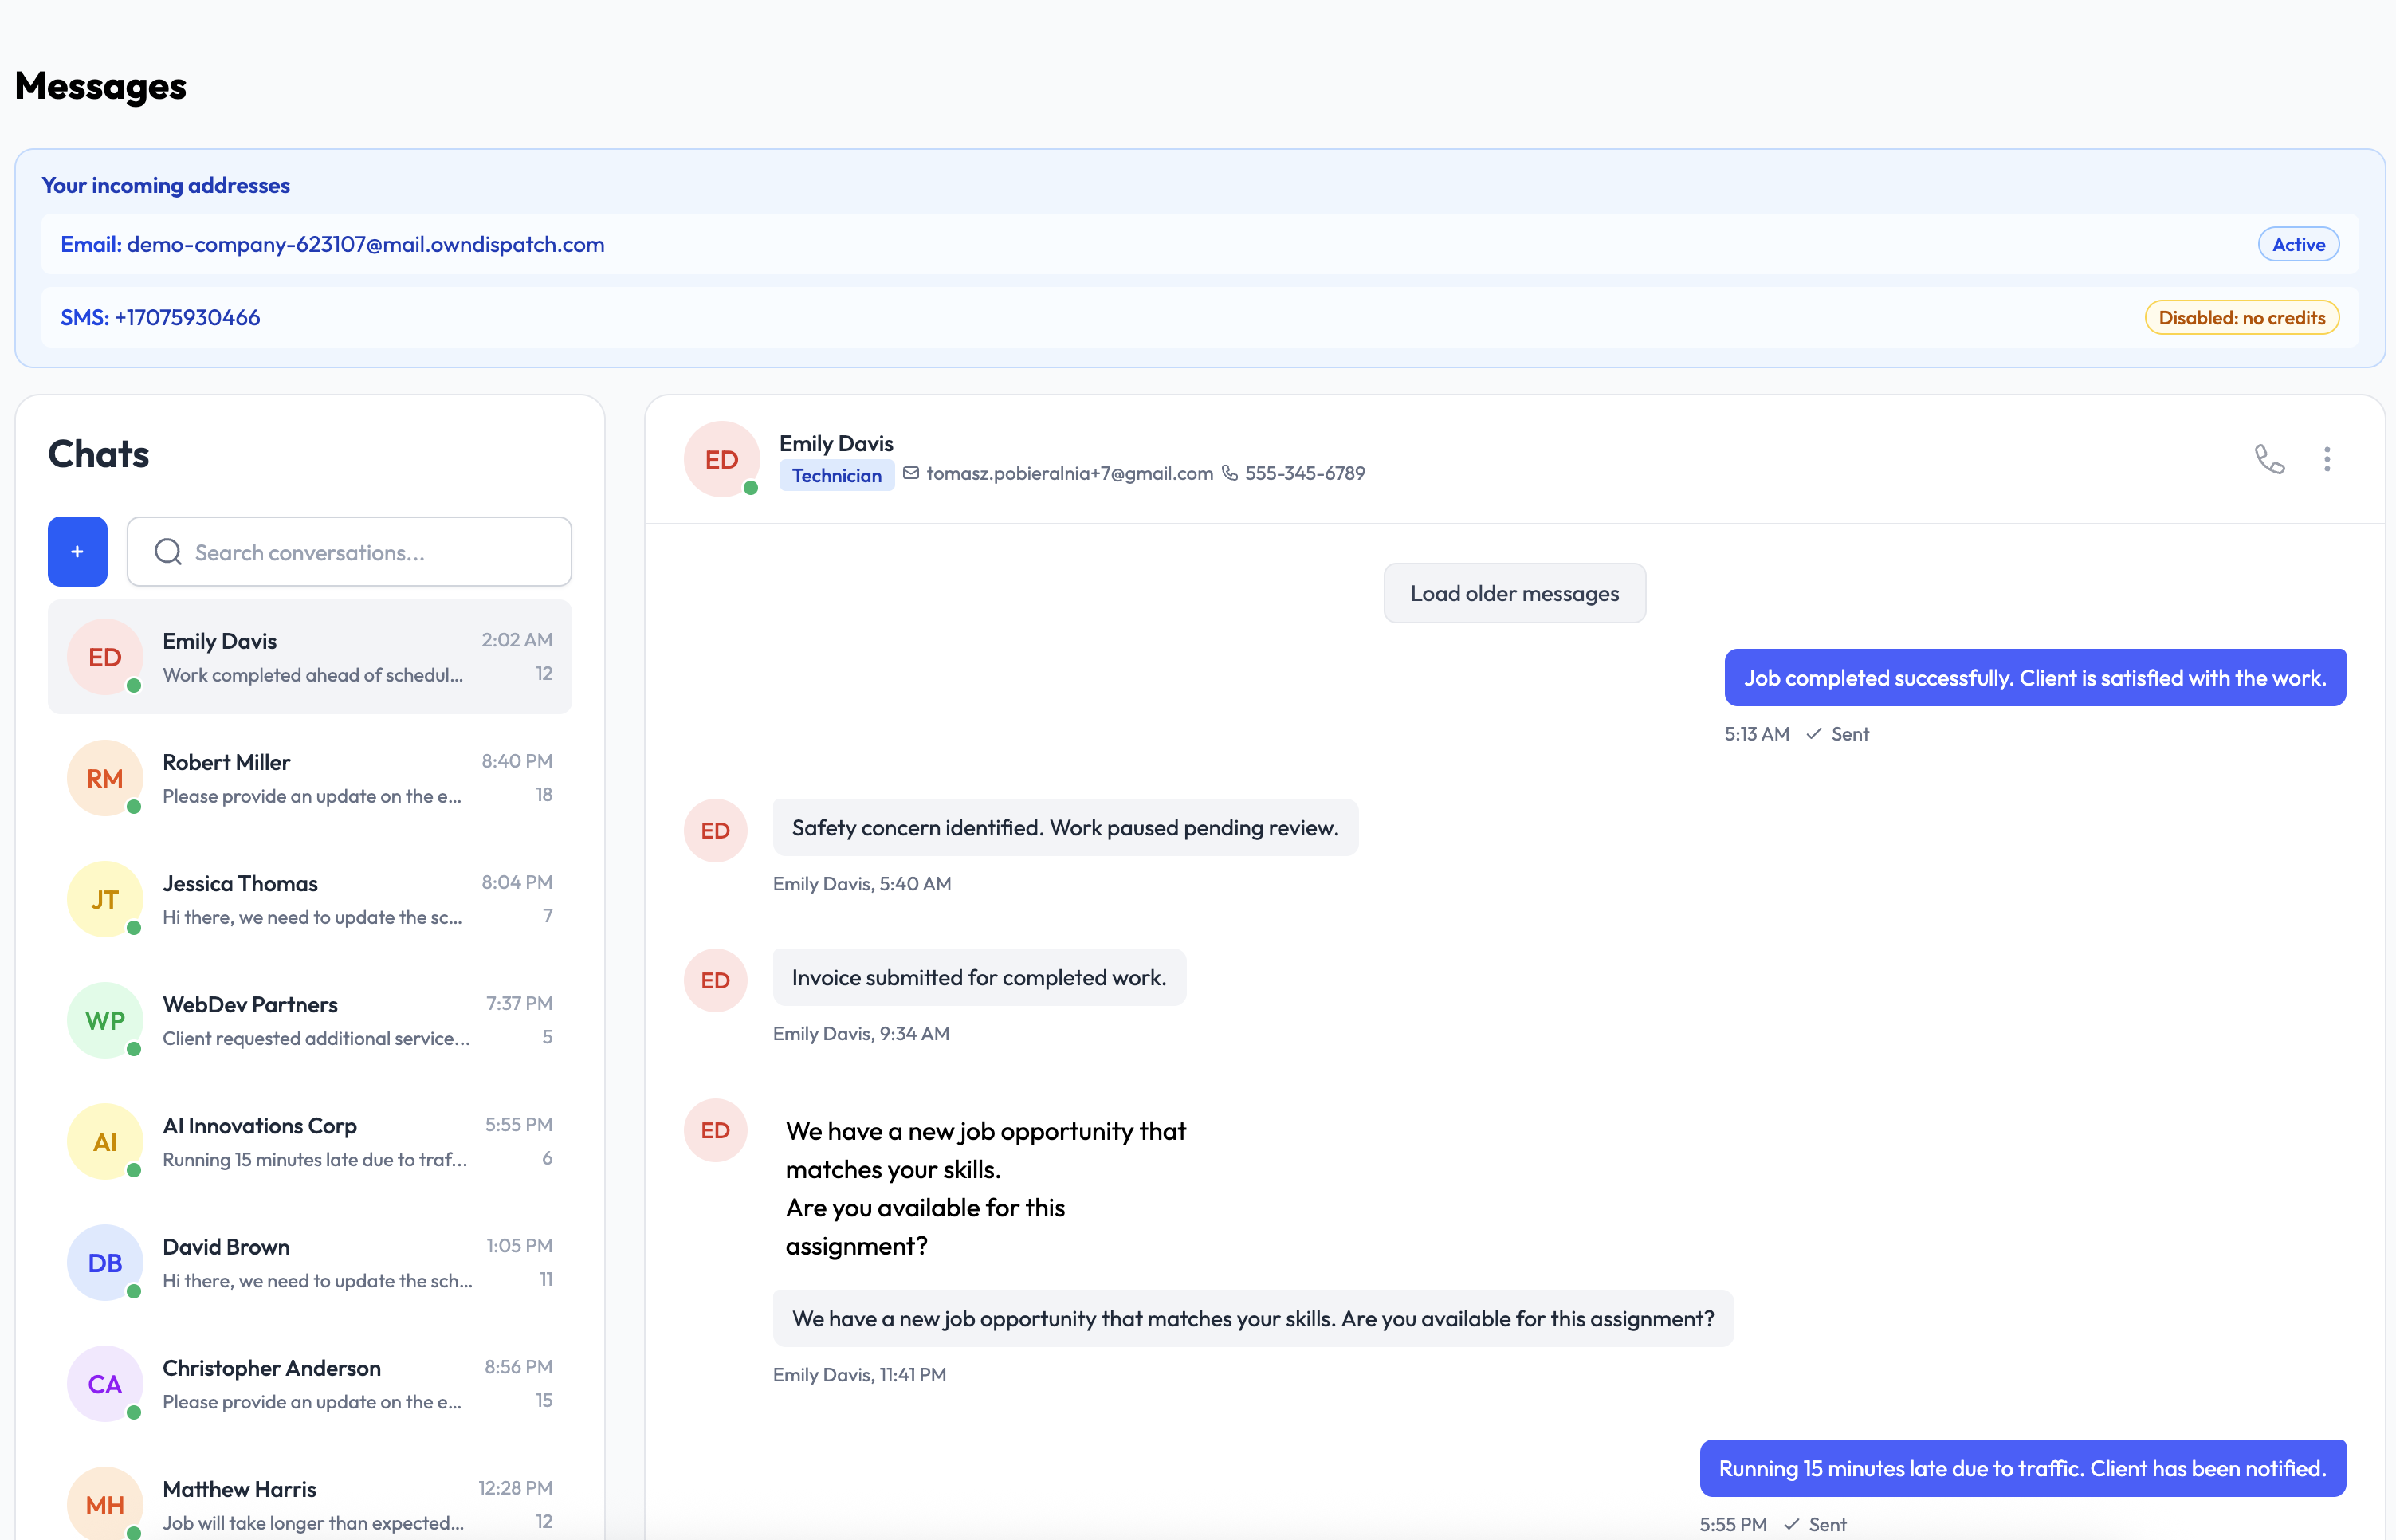Click the Technician role badge

836,475
